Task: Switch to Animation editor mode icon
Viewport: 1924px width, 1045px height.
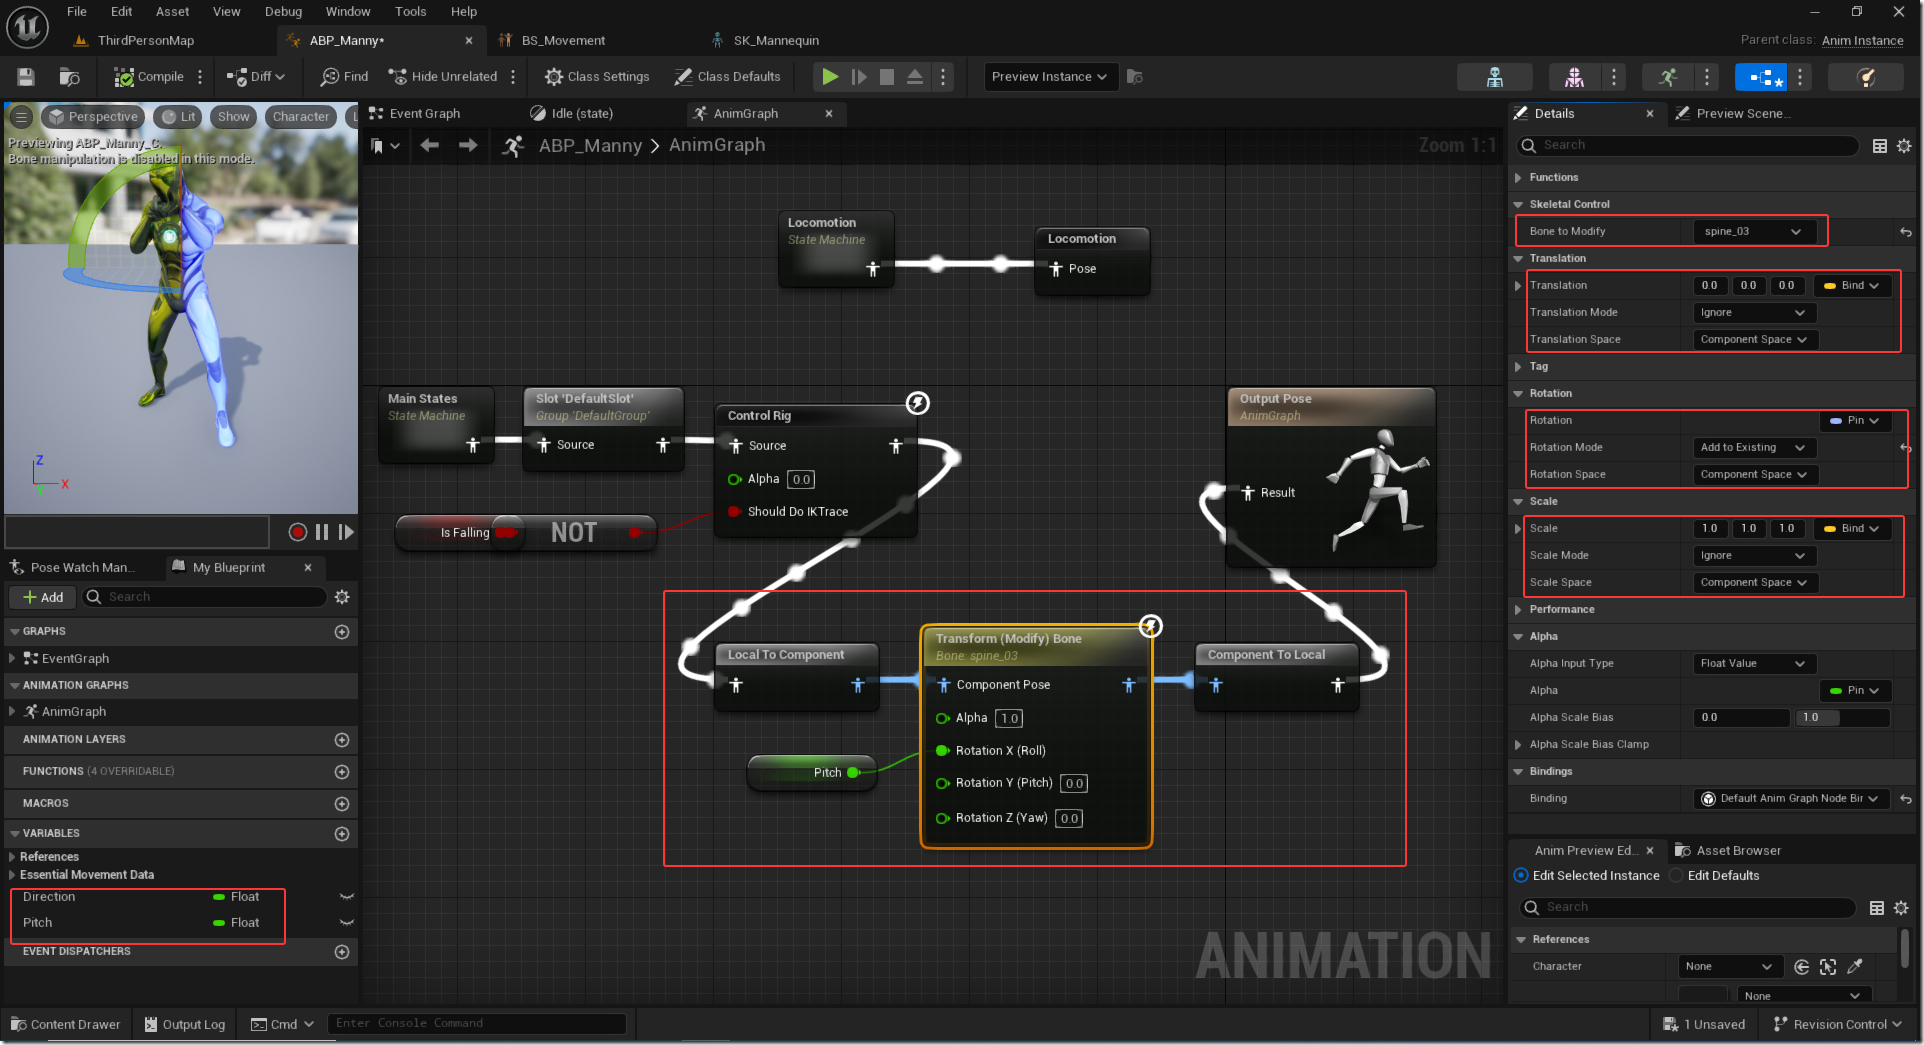Action: click(x=1667, y=77)
